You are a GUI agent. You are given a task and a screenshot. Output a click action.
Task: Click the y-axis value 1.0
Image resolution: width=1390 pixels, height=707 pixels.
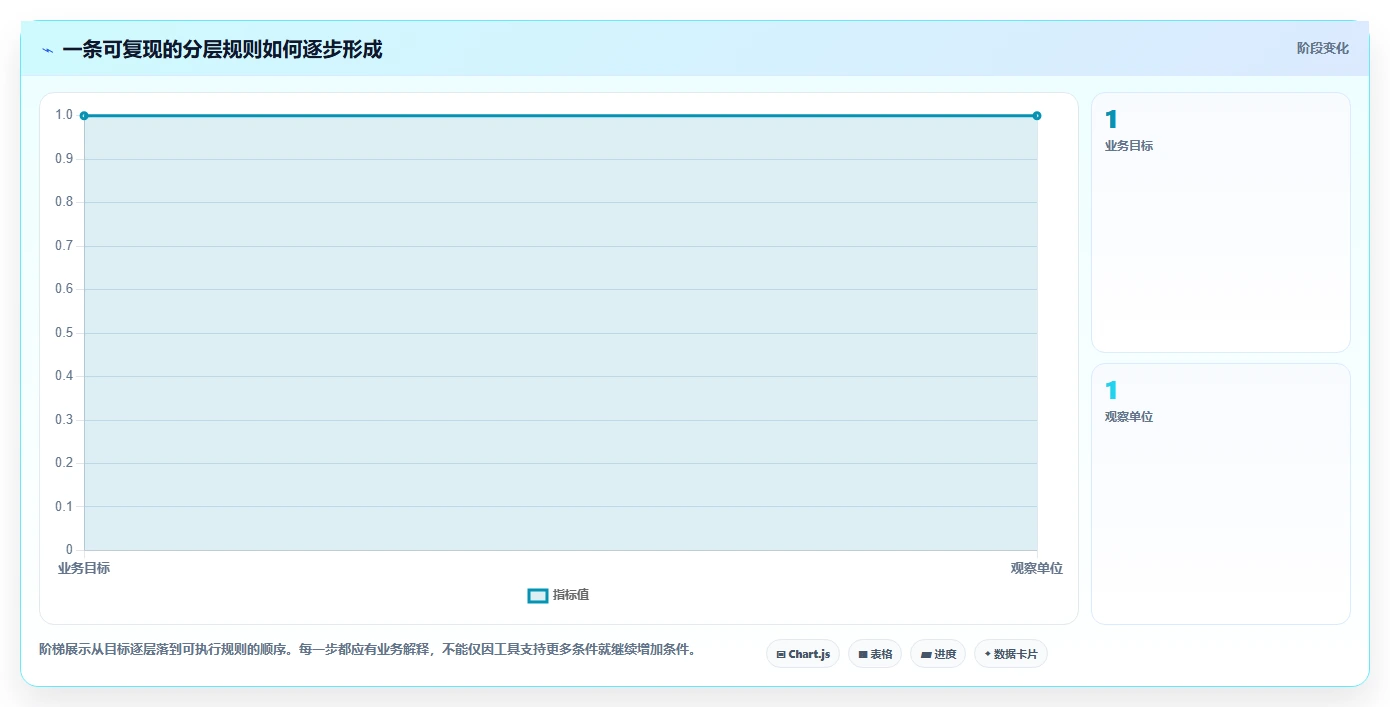64,115
